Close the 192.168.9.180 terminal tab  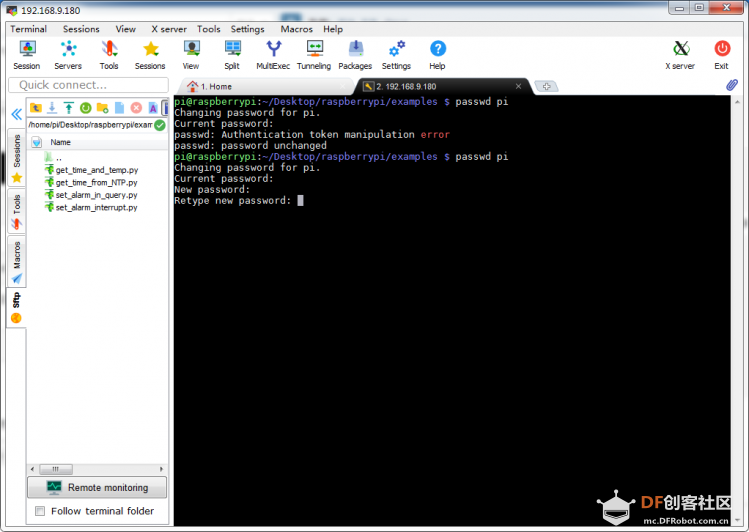point(518,86)
